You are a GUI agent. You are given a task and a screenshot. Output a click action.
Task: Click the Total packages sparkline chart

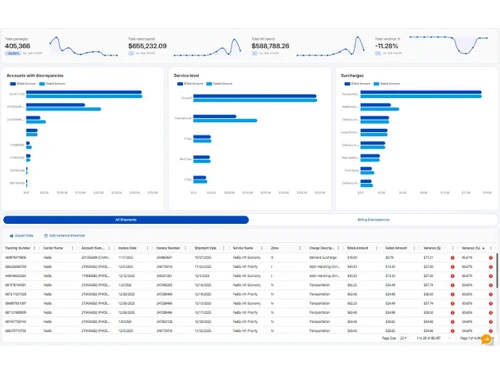(84, 46)
